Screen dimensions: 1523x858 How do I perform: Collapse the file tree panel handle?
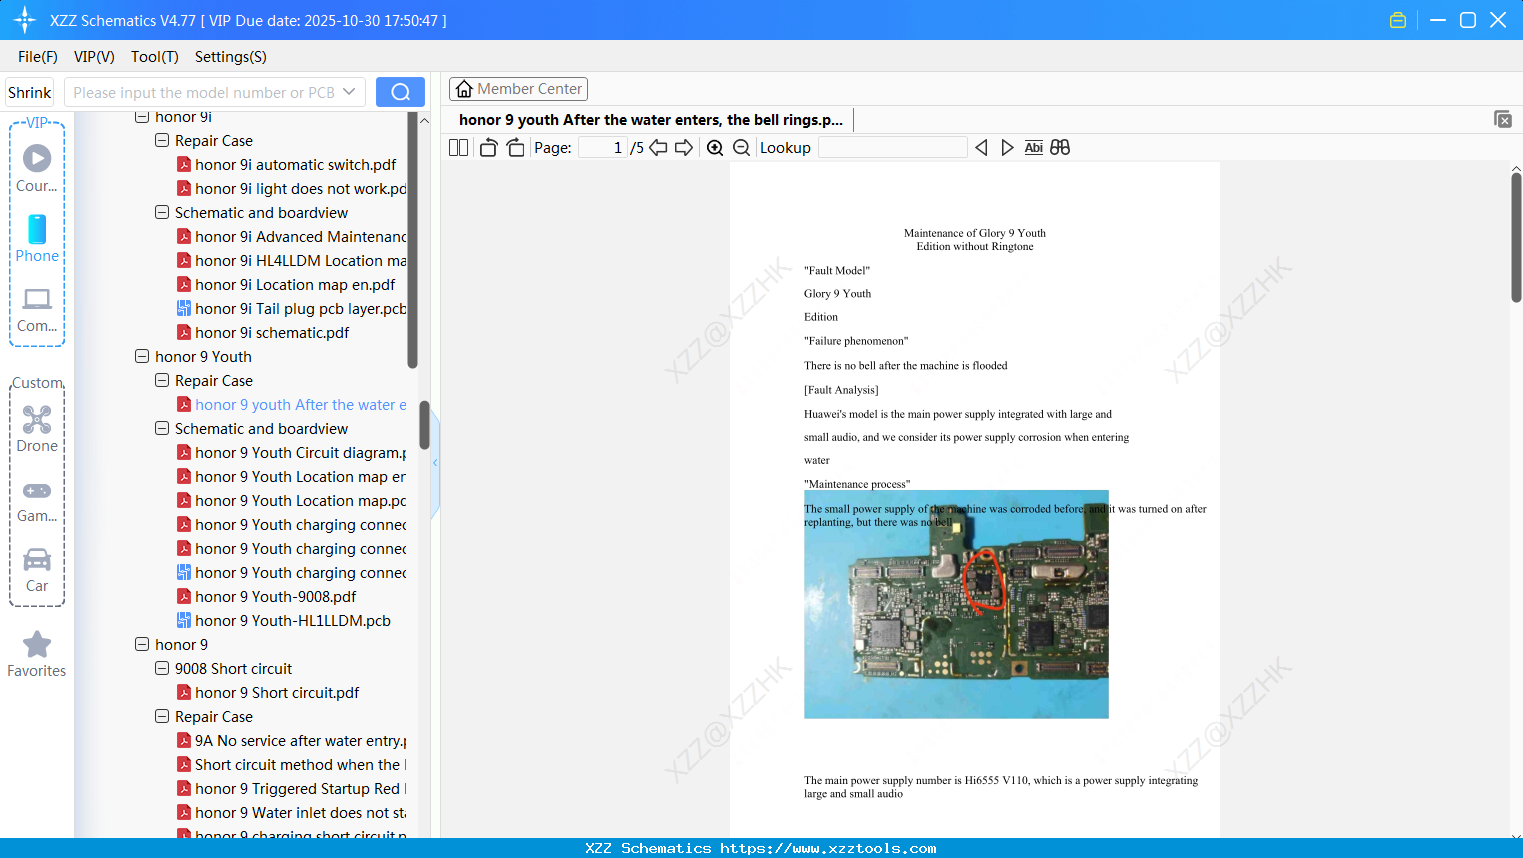[435, 463]
